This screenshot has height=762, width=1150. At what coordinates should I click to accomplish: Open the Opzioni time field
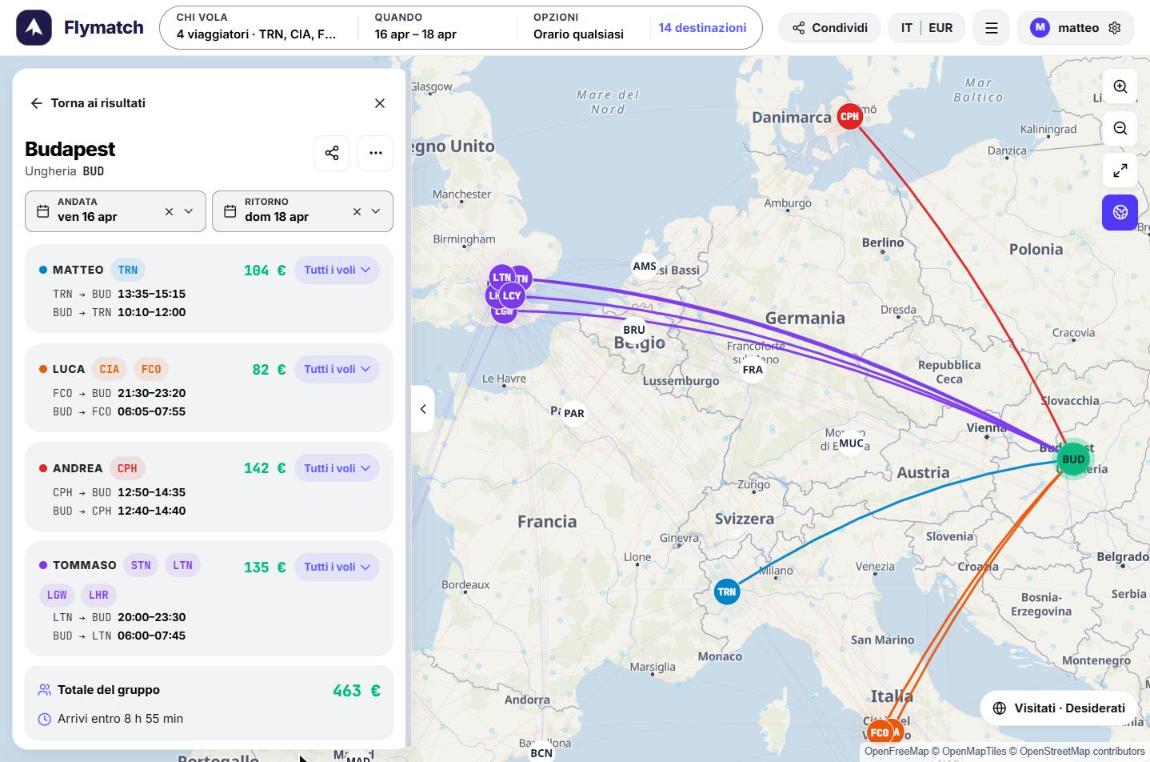579,28
